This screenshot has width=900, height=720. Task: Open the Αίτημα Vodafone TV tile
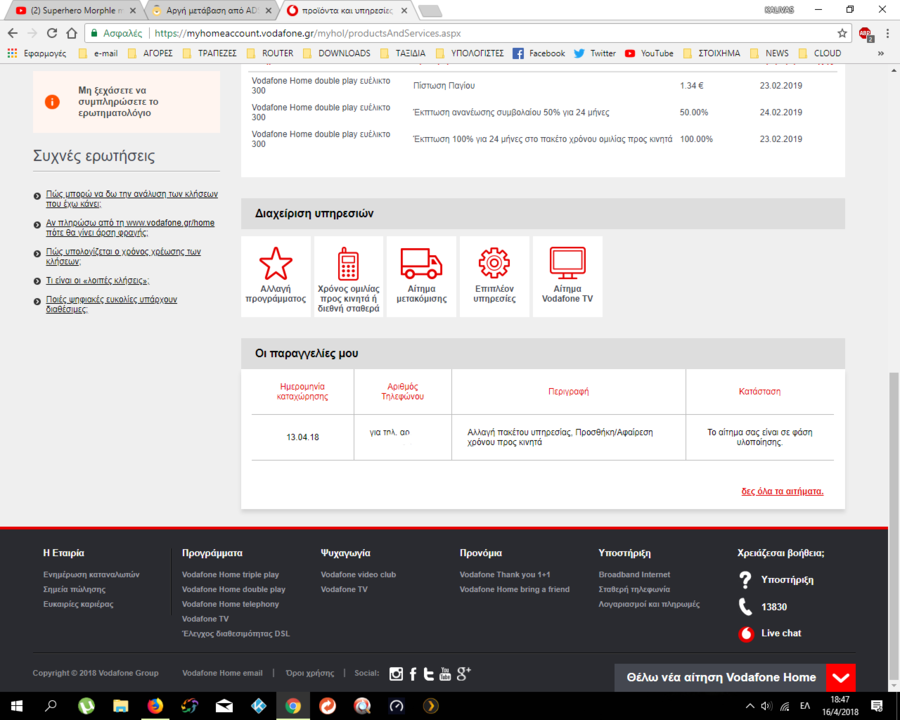click(567, 276)
